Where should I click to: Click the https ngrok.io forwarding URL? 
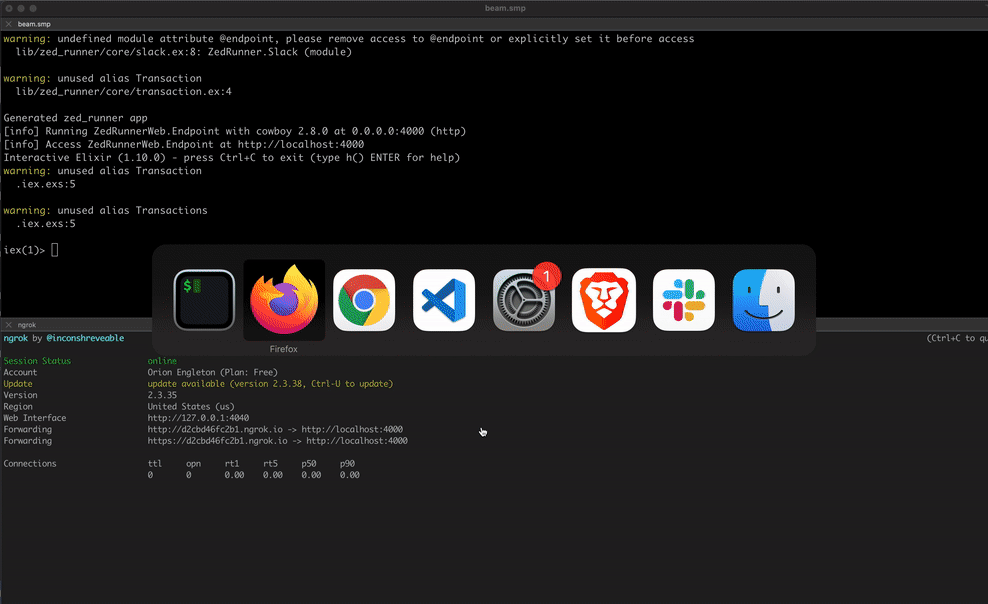pyautogui.click(x=217, y=441)
